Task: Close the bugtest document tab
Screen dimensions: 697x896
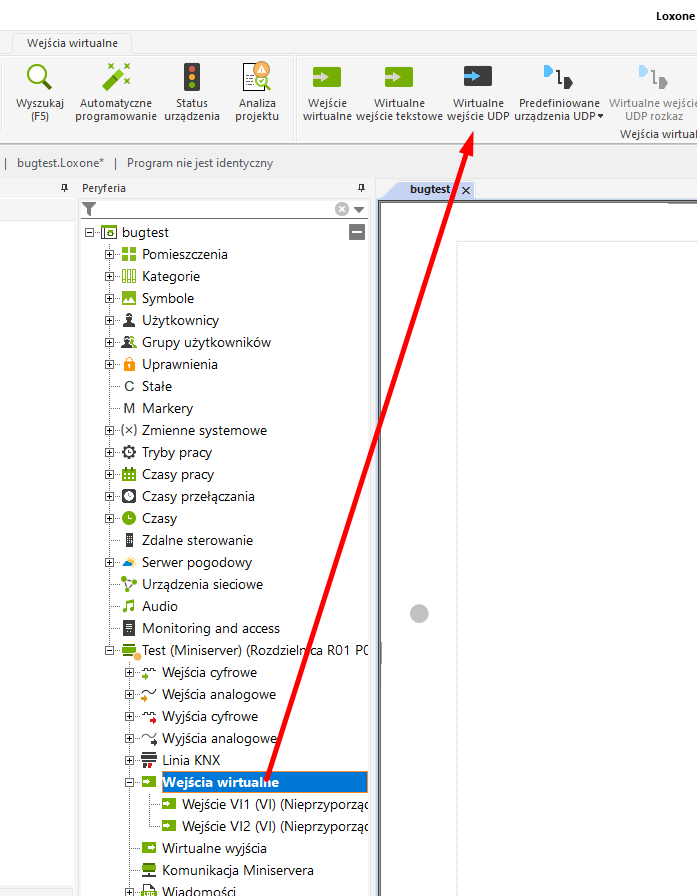Action: pos(466,190)
